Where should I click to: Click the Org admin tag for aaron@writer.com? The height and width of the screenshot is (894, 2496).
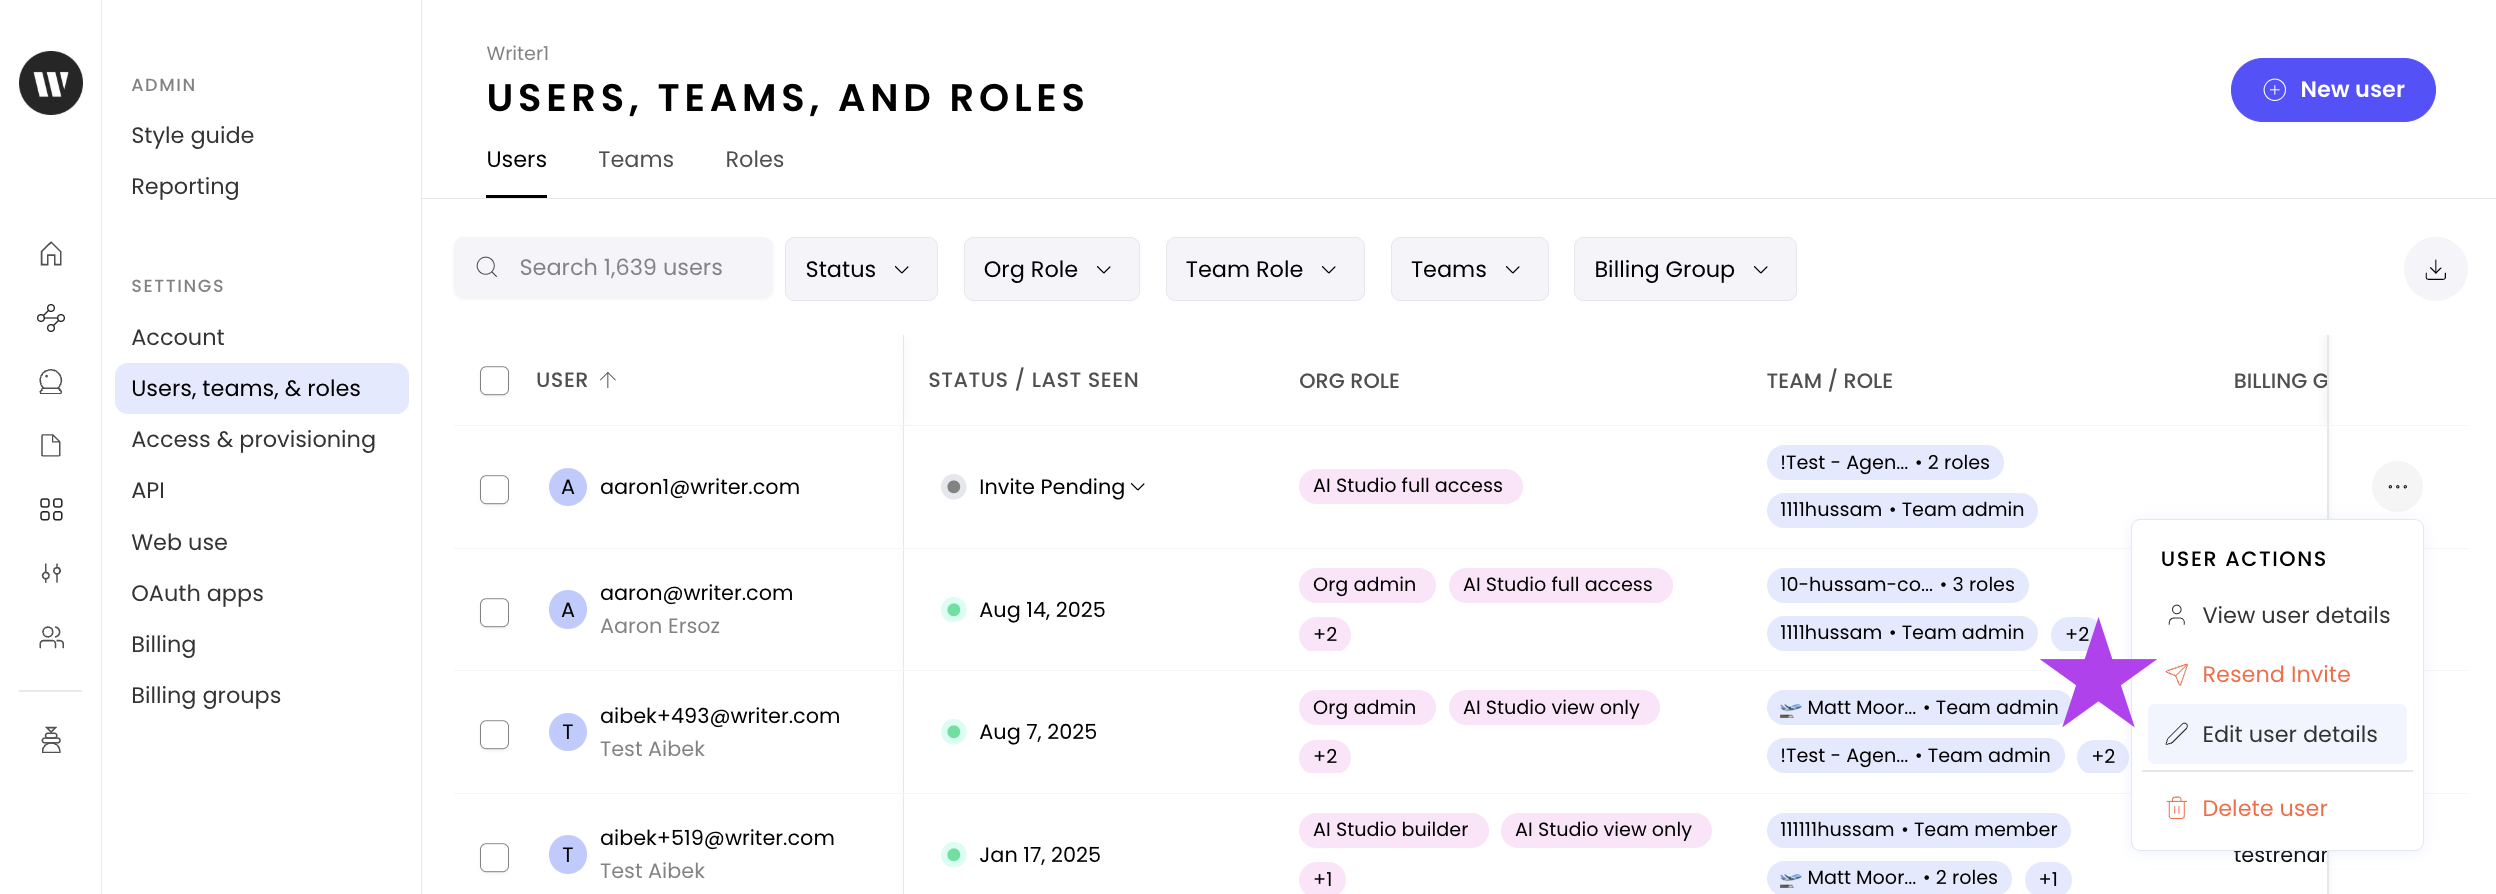pyautogui.click(x=1366, y=585)
